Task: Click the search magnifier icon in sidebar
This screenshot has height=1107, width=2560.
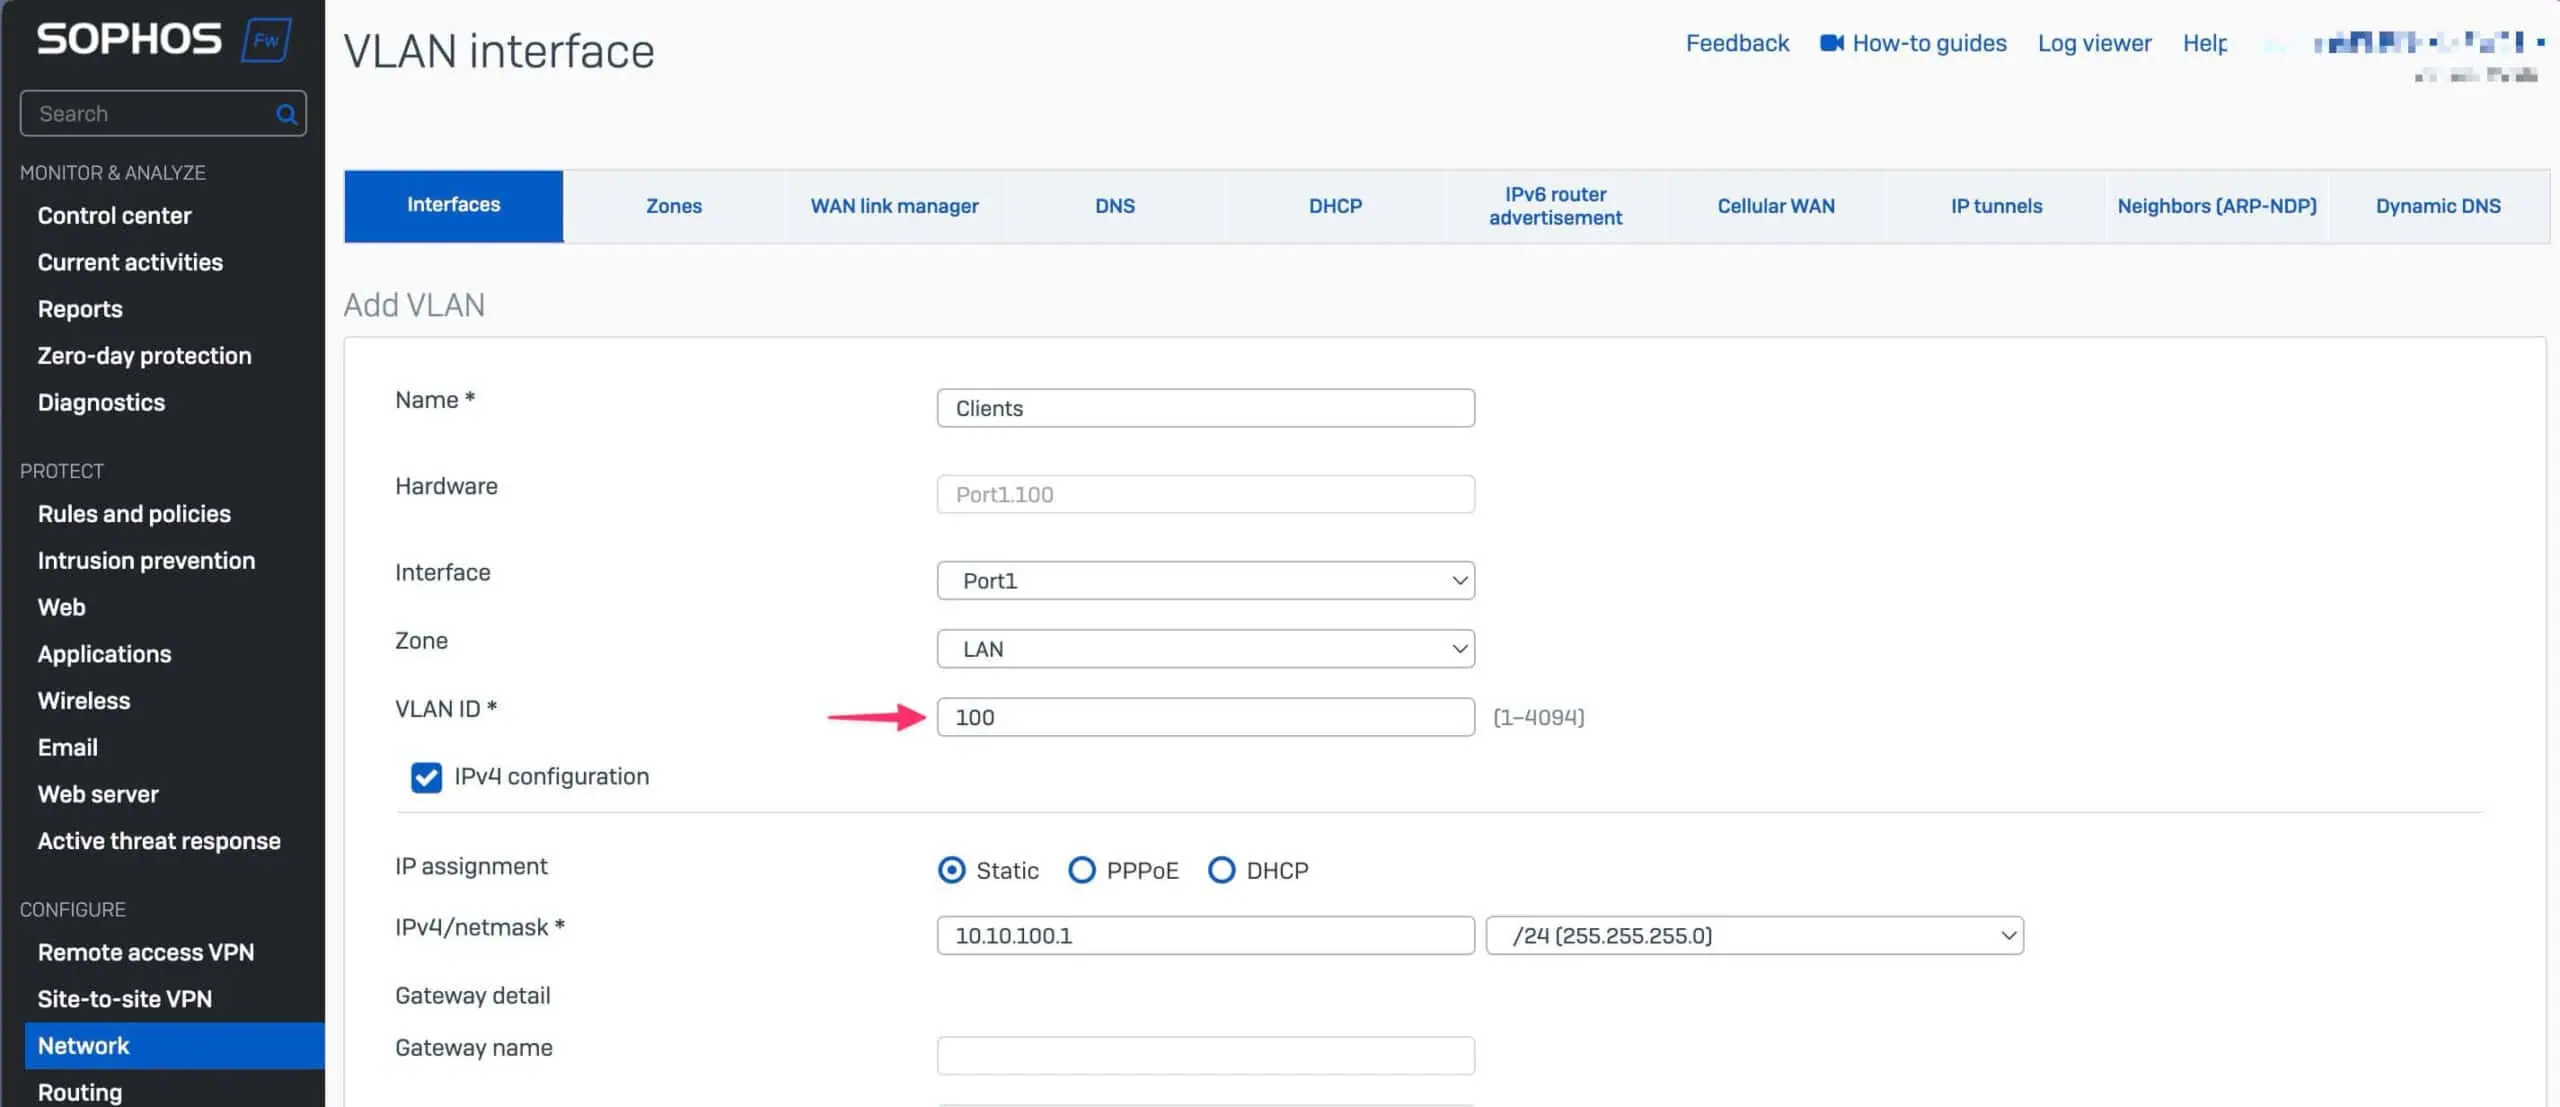Action: tap(286, 114)
